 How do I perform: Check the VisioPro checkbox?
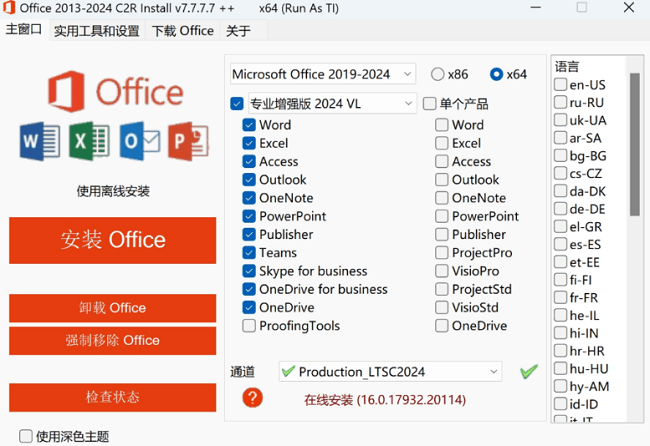click(x=441, y=271)
